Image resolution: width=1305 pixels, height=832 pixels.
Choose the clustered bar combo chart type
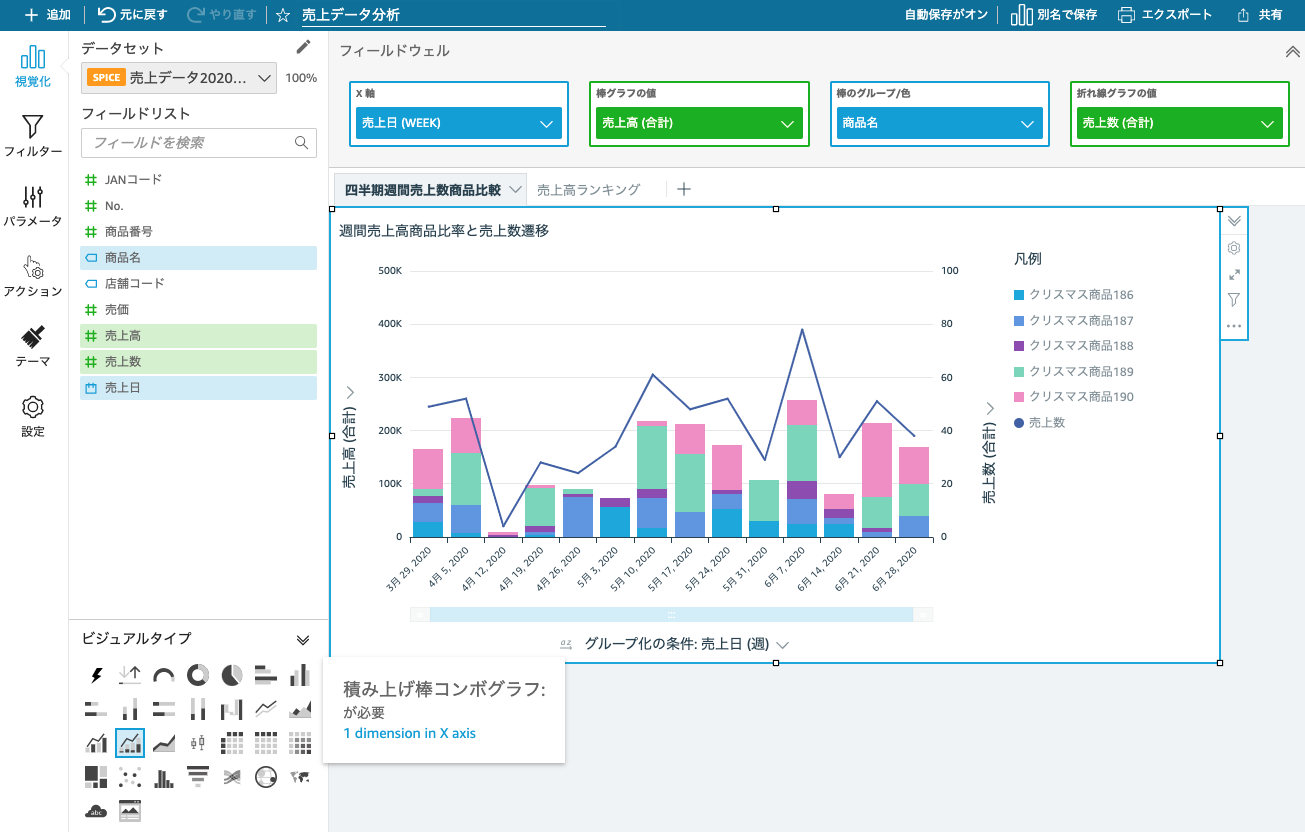[97, 743]
